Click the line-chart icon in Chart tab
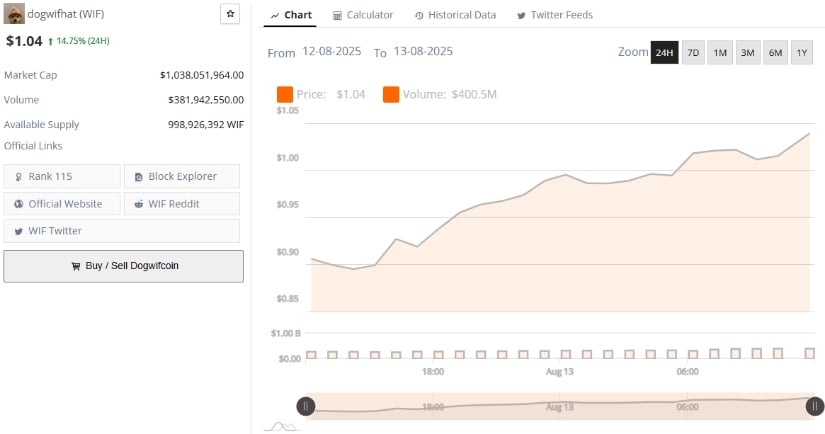This screenshot has width=825, height=434. [x=275, y=16]
